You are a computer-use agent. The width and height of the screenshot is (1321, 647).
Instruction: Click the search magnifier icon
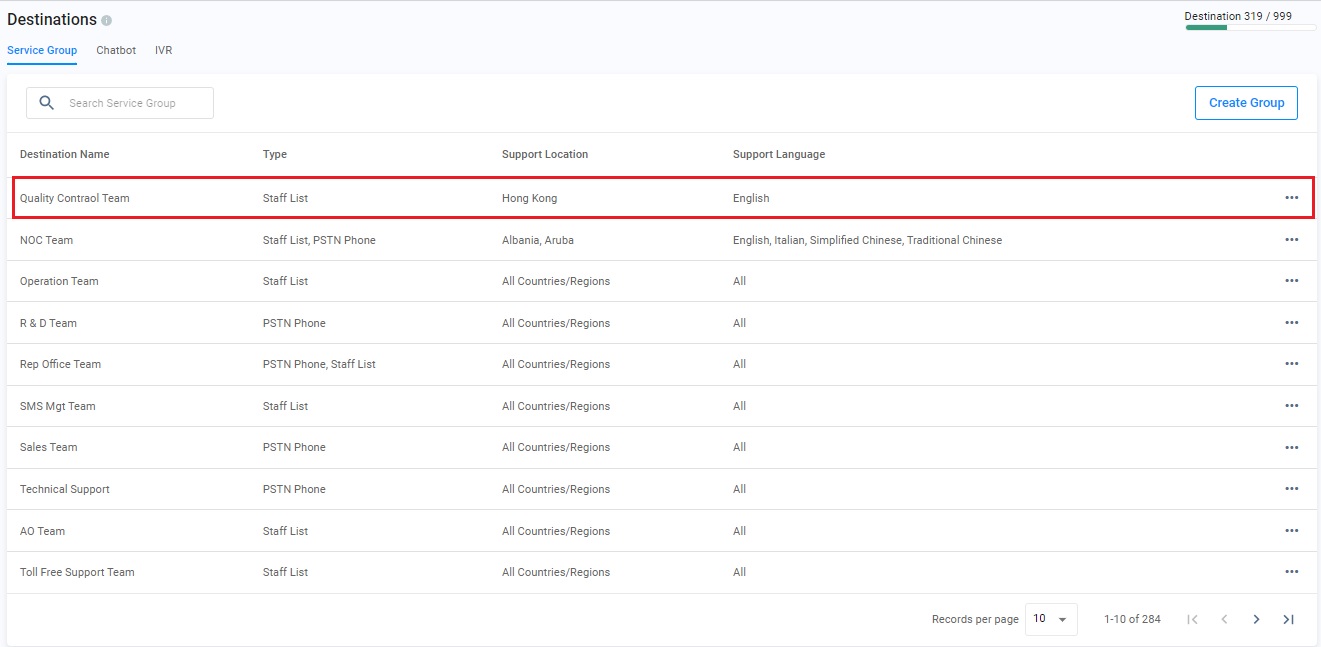46,103
